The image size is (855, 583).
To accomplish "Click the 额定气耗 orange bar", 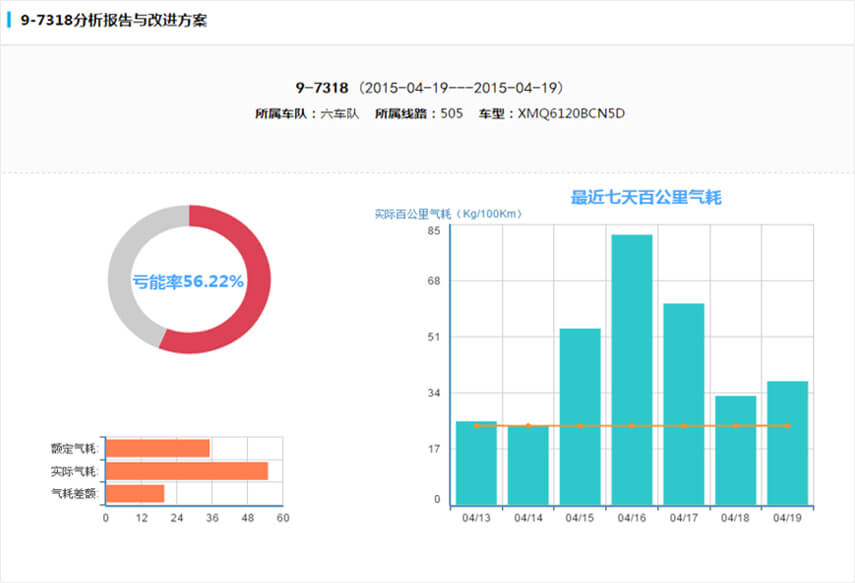I will (x=158, y=448).
